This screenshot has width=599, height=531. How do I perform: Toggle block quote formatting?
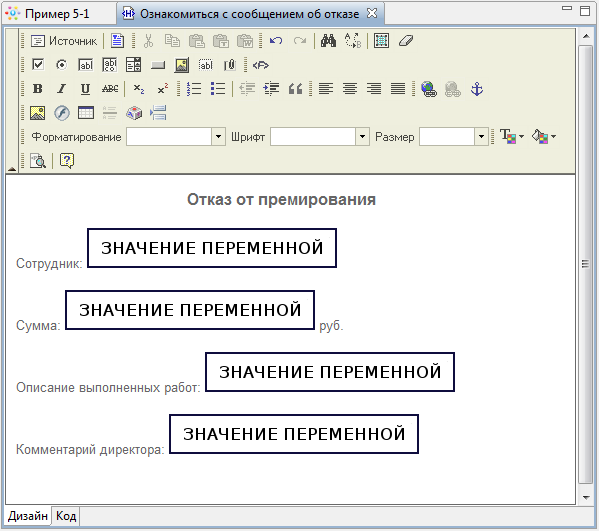point(295,89)
